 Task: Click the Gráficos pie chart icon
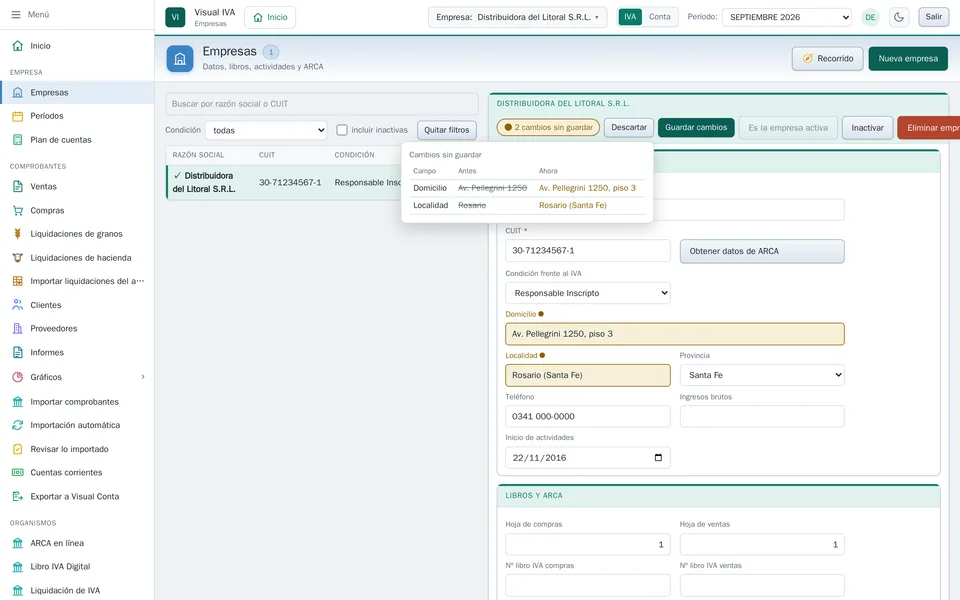tap(18, 377)
